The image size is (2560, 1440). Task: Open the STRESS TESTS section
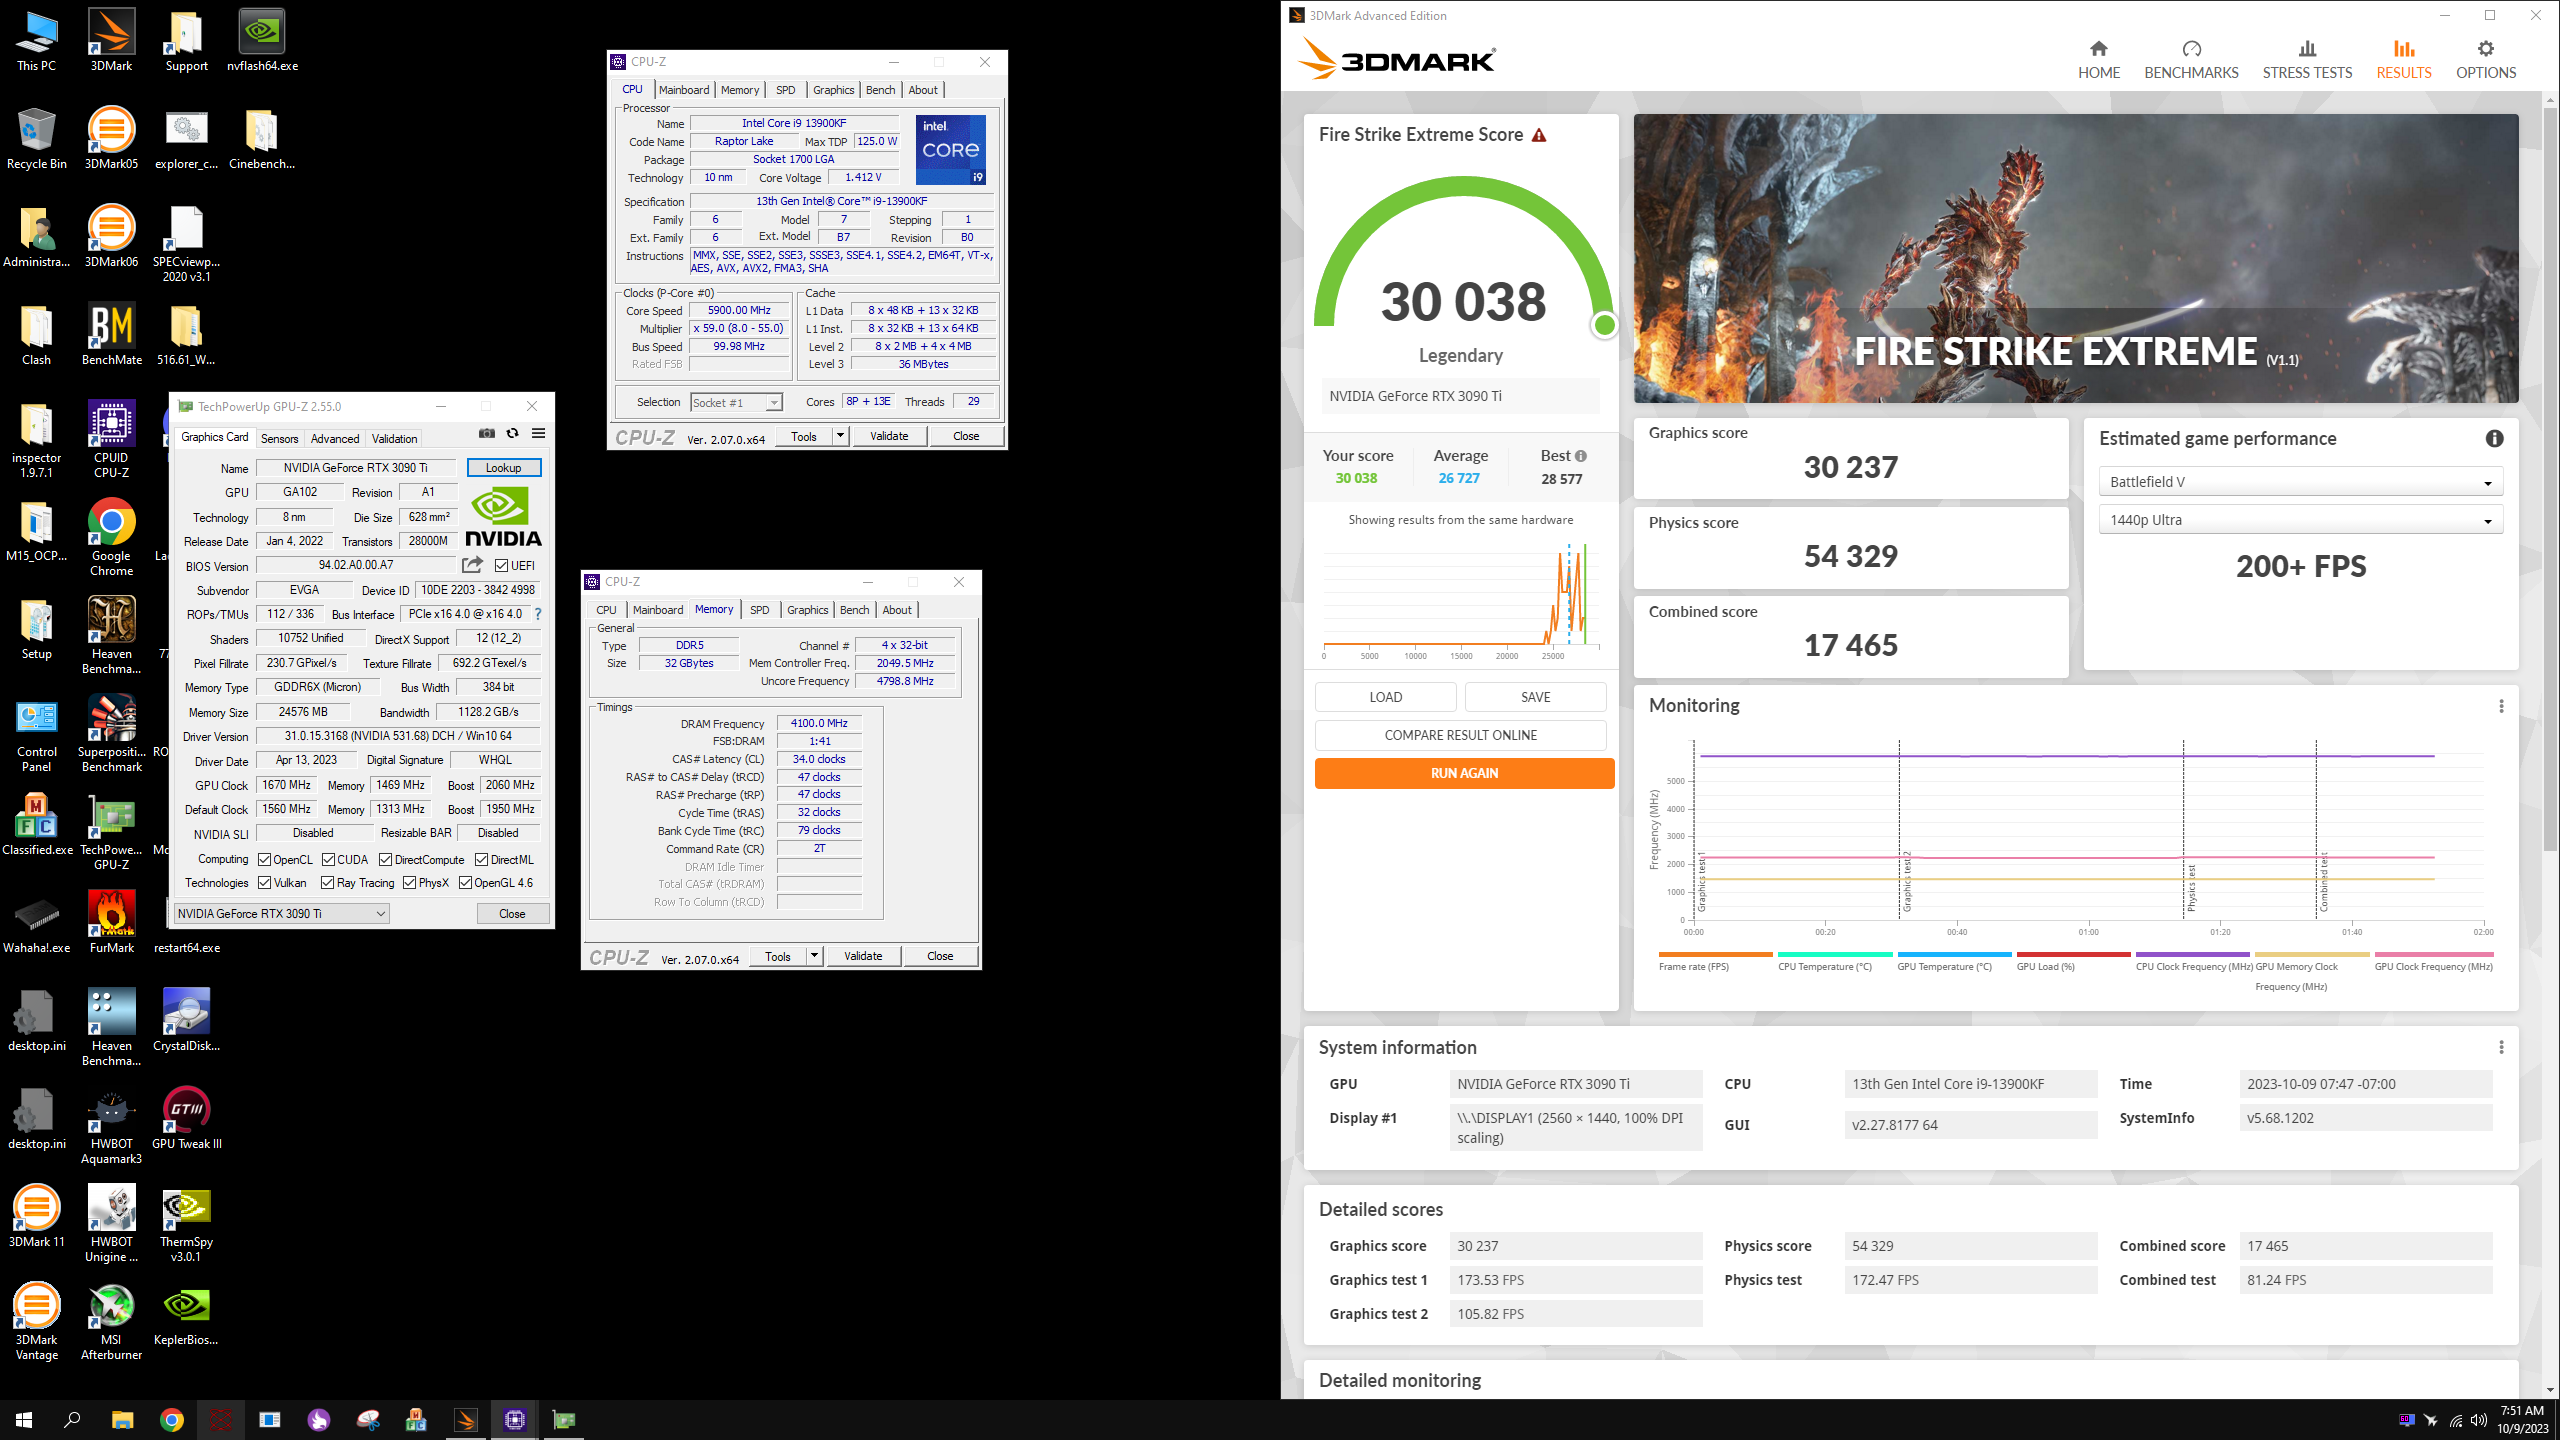click(2307, 60)
